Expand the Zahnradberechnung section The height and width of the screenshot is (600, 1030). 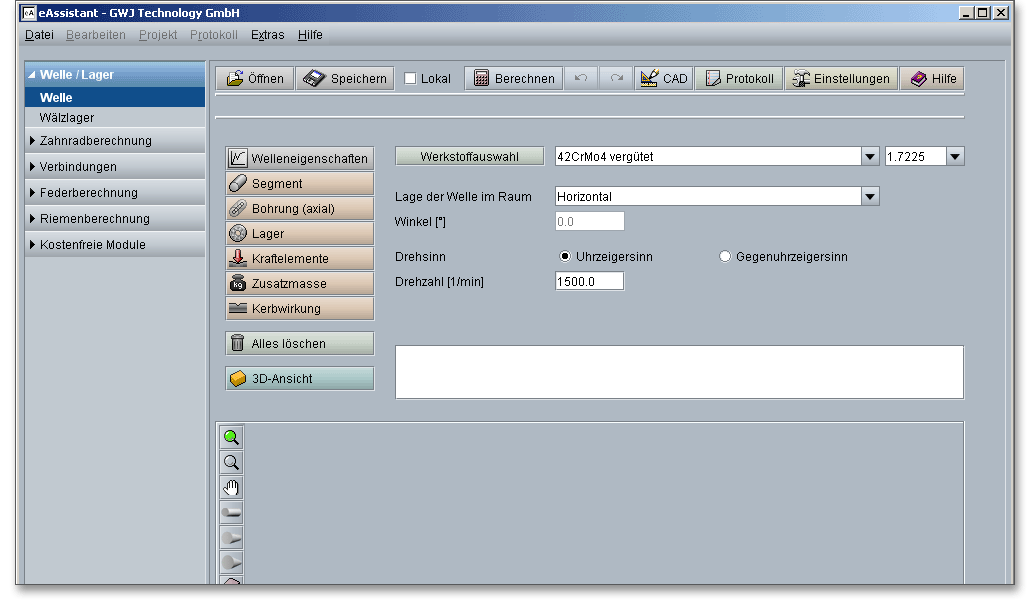point(95,141)
